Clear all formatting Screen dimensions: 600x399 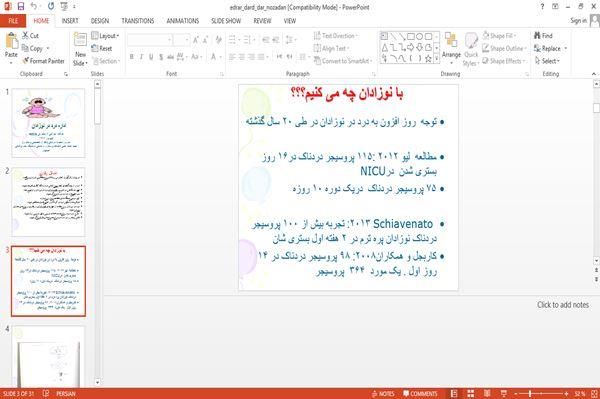pyautogui.click(x=218, y=39)
